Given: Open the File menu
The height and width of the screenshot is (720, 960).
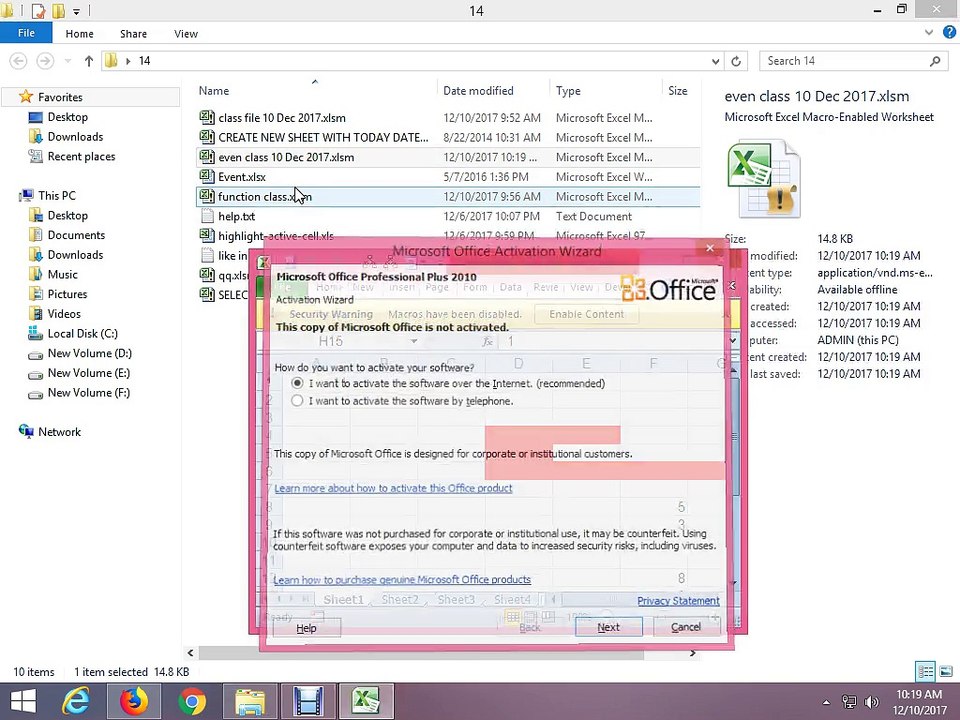Looking at the screenshot, I should pos(26,33).
